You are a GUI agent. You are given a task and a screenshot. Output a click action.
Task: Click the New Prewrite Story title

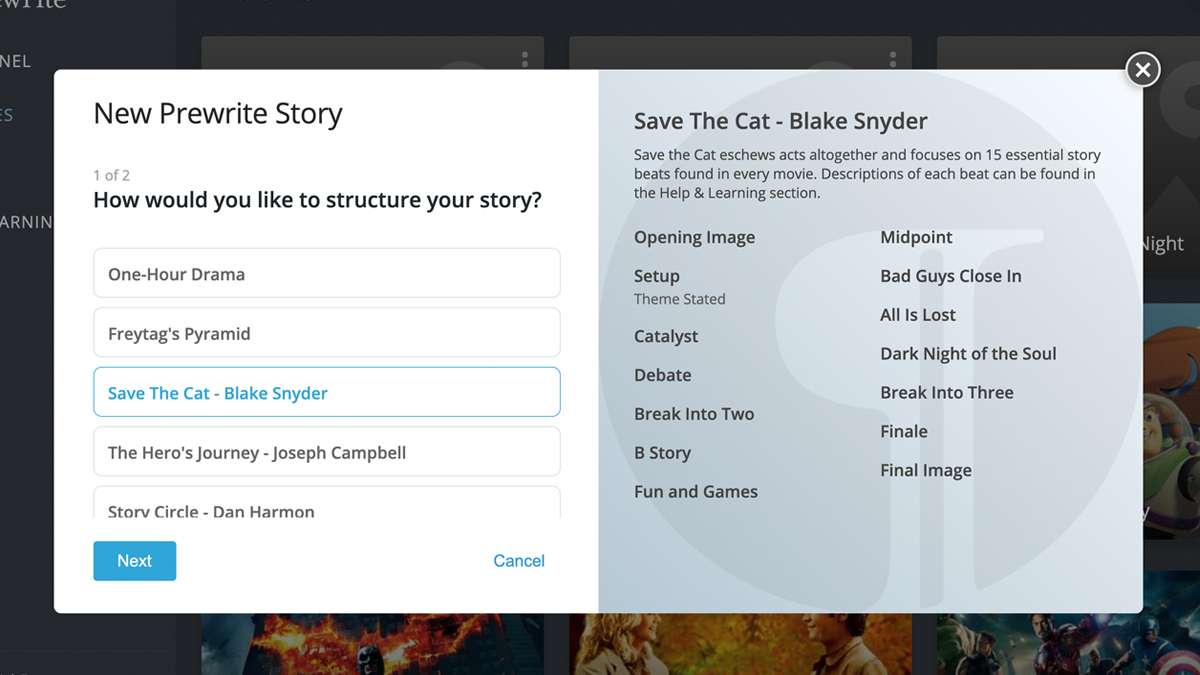point(218,114)
